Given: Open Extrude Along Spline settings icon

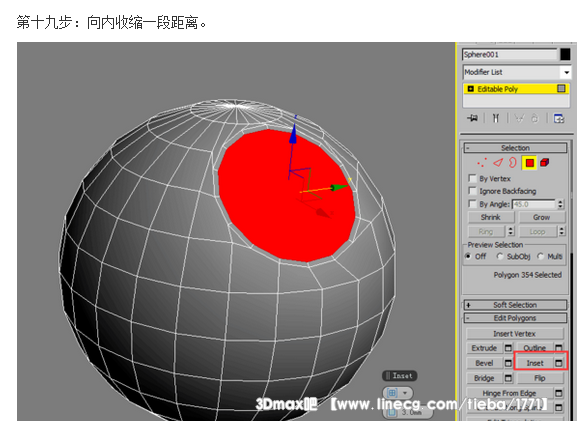Looking at the screenshot, I should tap(559, 407).
